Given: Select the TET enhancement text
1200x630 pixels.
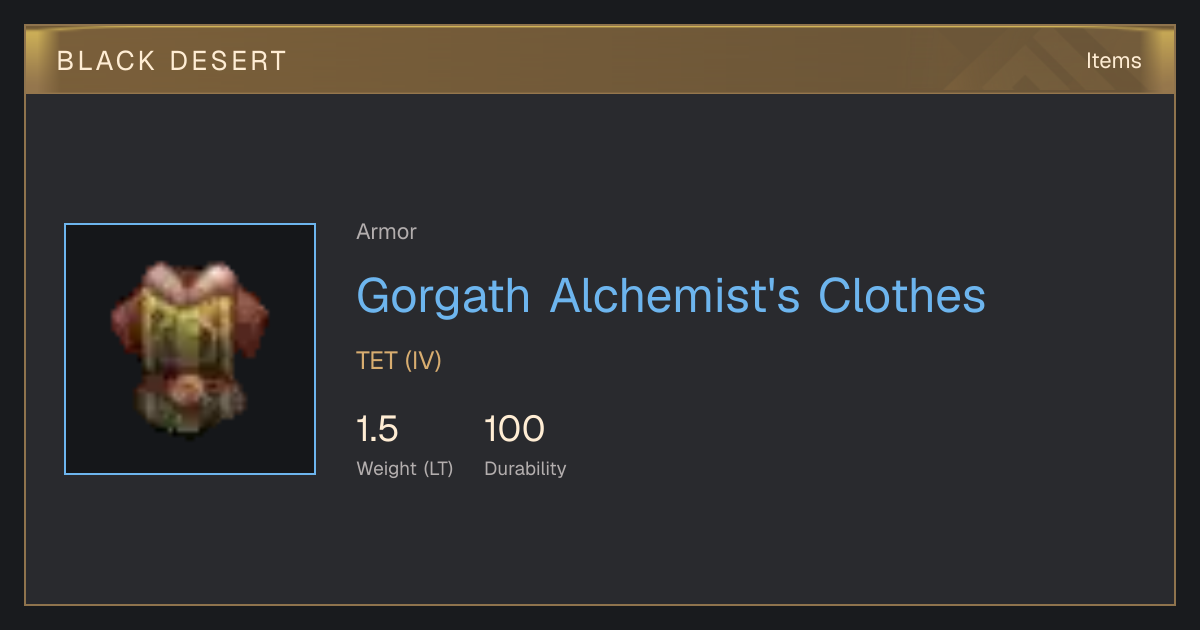Looking at the screenshot, I should pos(377,361).
